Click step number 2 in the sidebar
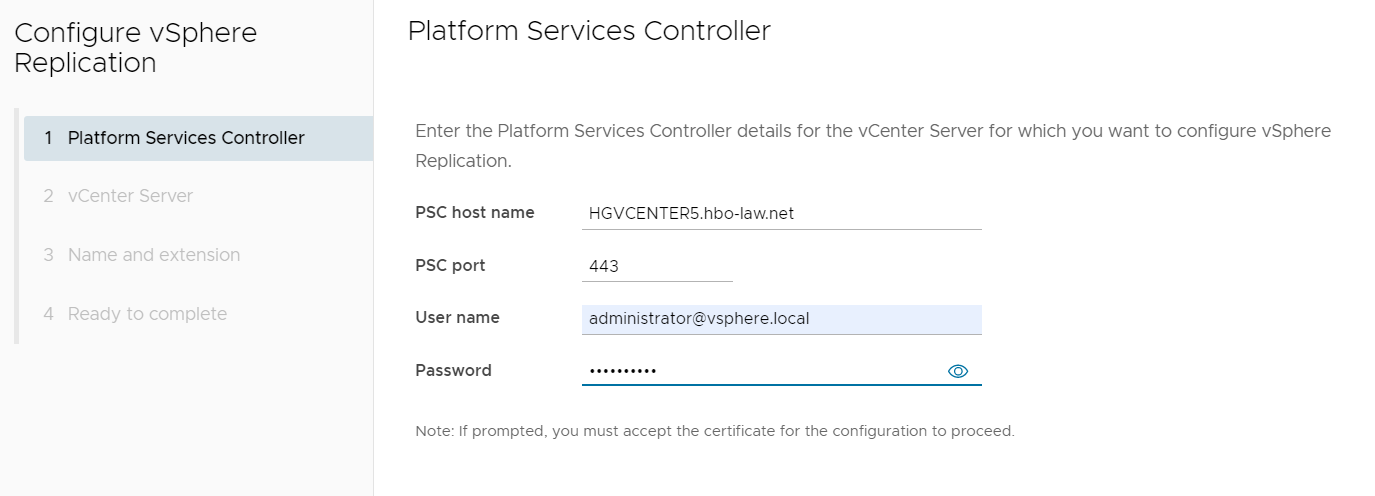The height and width of the screenshot is (496, 1375). click(48, 196)
